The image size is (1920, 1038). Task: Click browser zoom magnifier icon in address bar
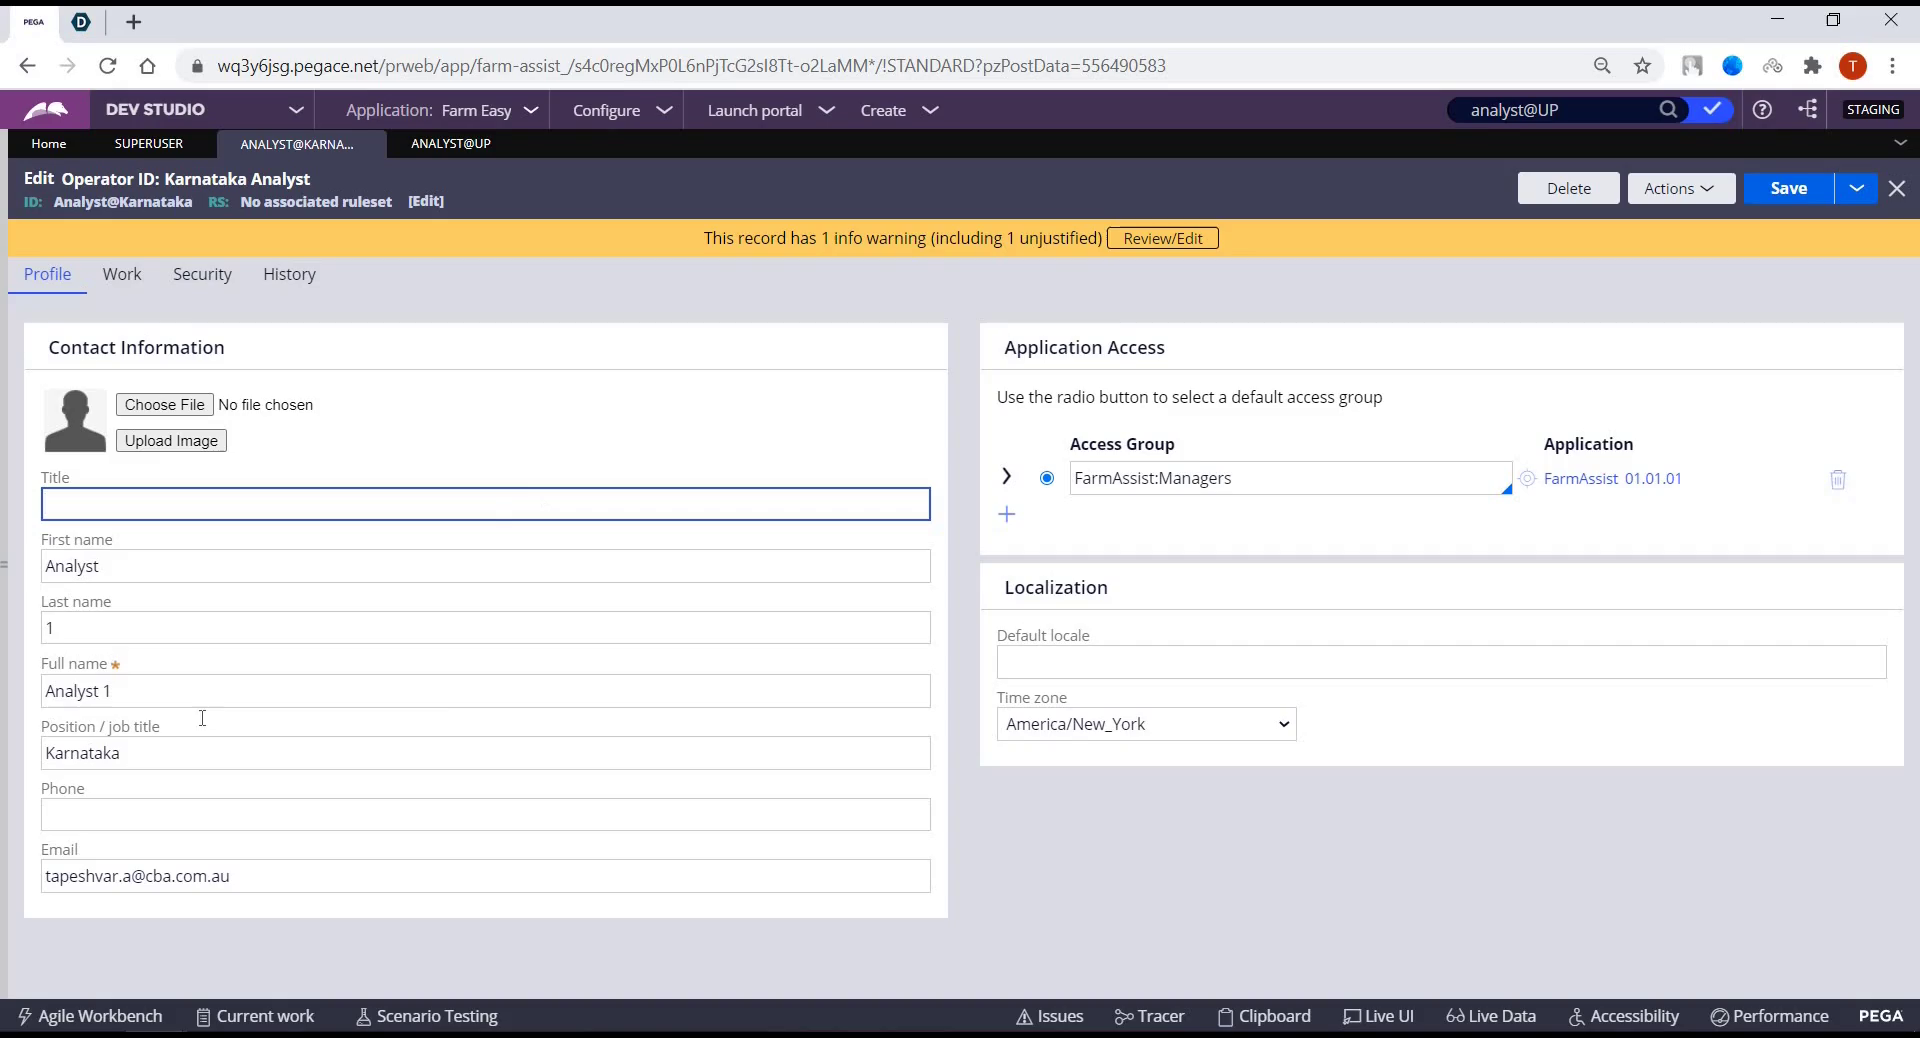[1602, 66]
